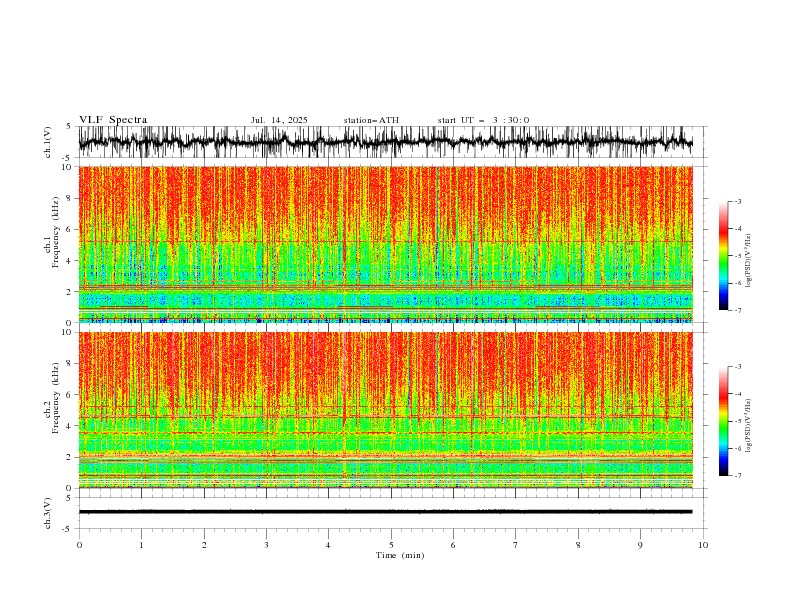
Task: Click the "3" tick on the time axis
Action: 266,545
